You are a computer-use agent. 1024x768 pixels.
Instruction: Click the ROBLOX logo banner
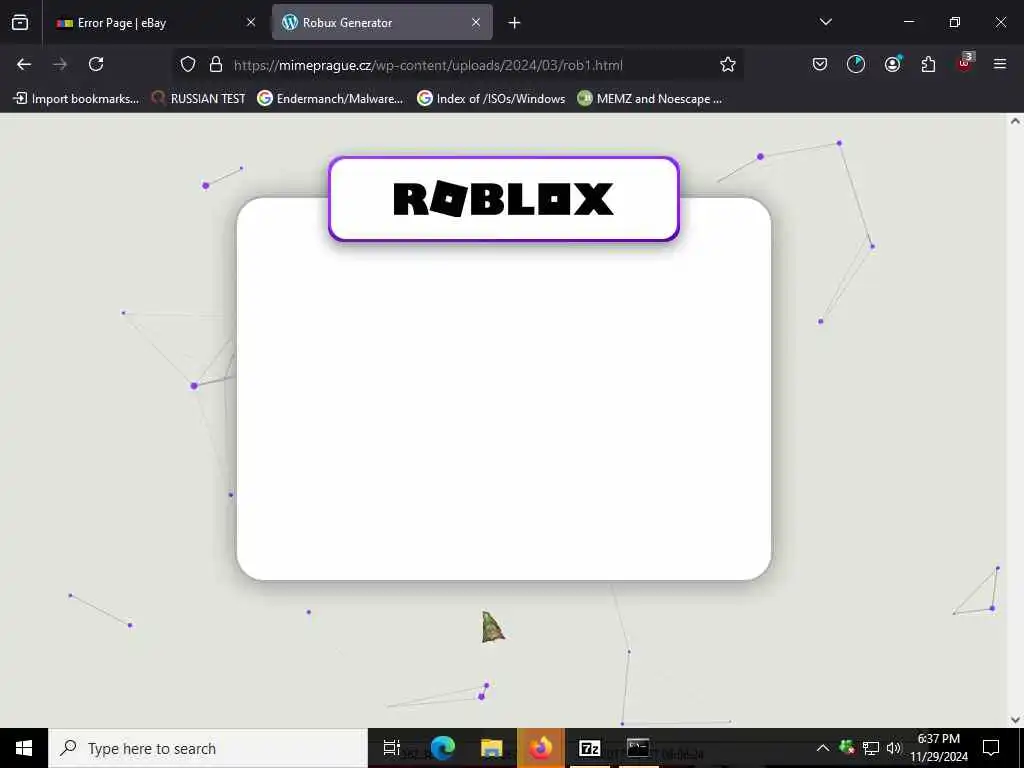tap(504, 199)
